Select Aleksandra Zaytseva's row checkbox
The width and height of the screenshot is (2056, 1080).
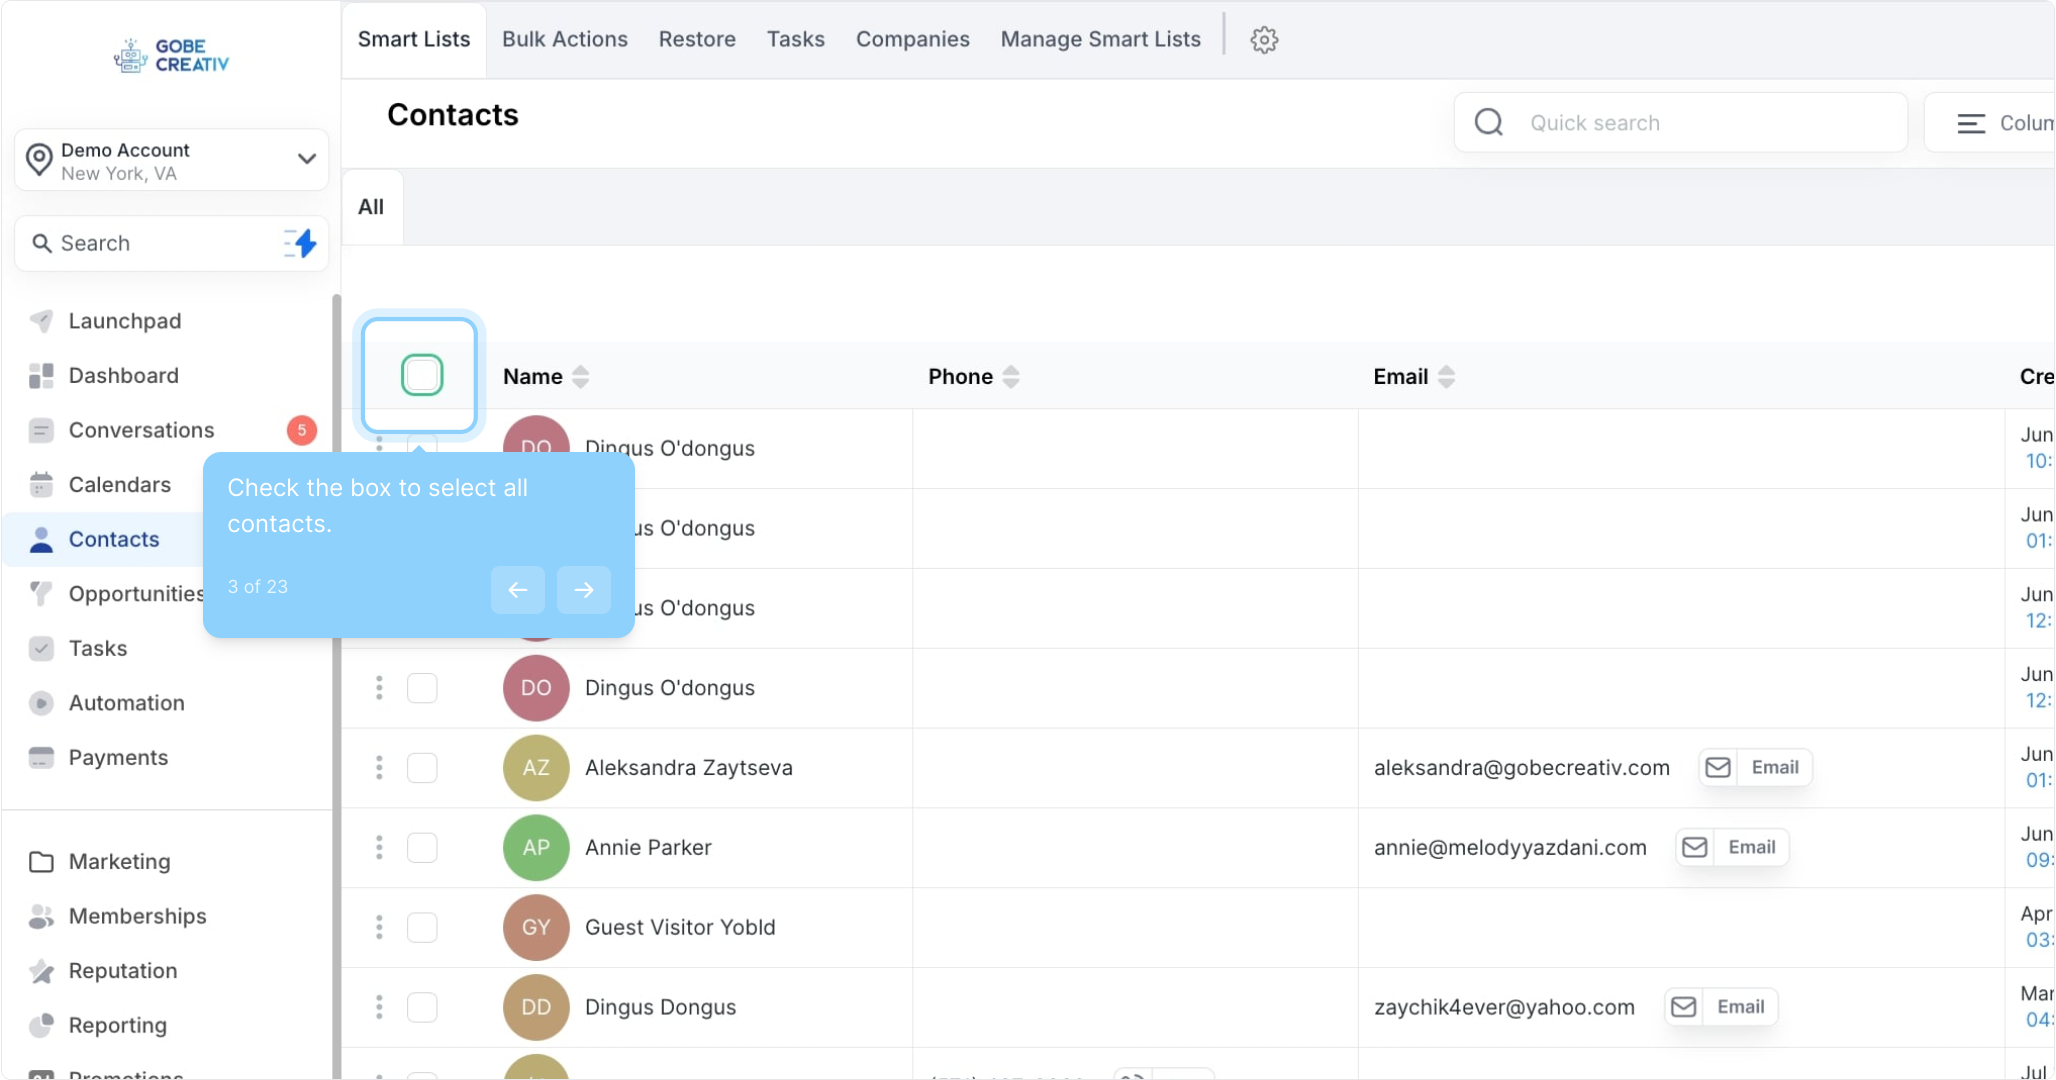pyautogui.click(x=422, y=768)
